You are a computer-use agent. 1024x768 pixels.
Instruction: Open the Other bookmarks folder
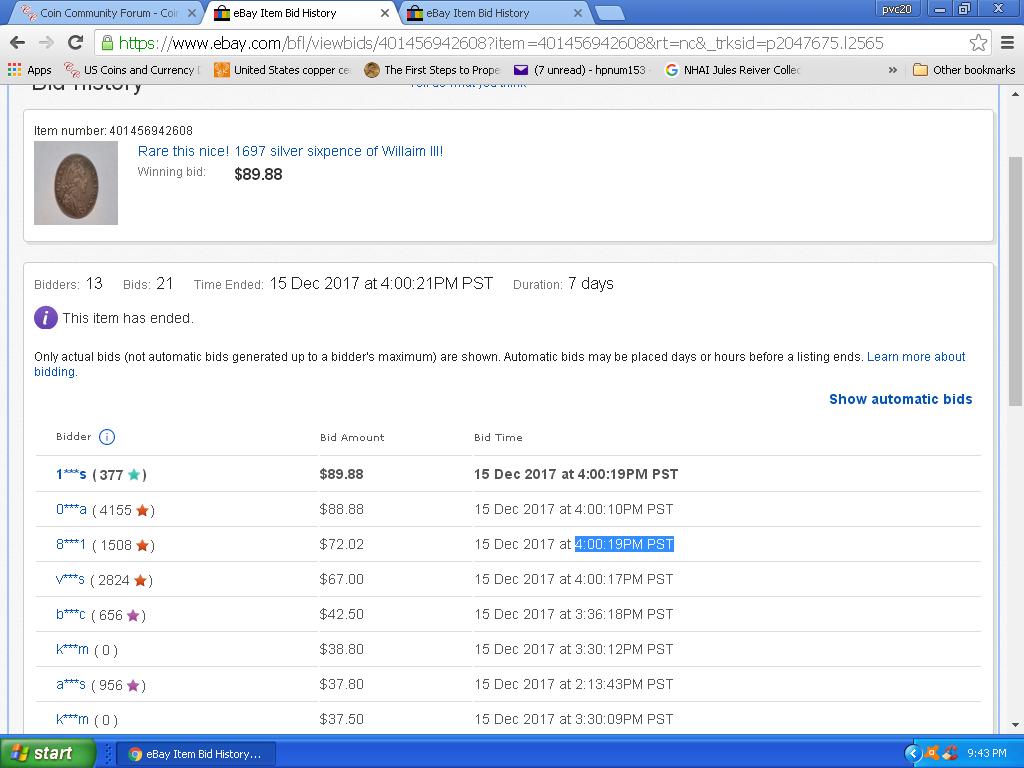(x=964, y=70)
